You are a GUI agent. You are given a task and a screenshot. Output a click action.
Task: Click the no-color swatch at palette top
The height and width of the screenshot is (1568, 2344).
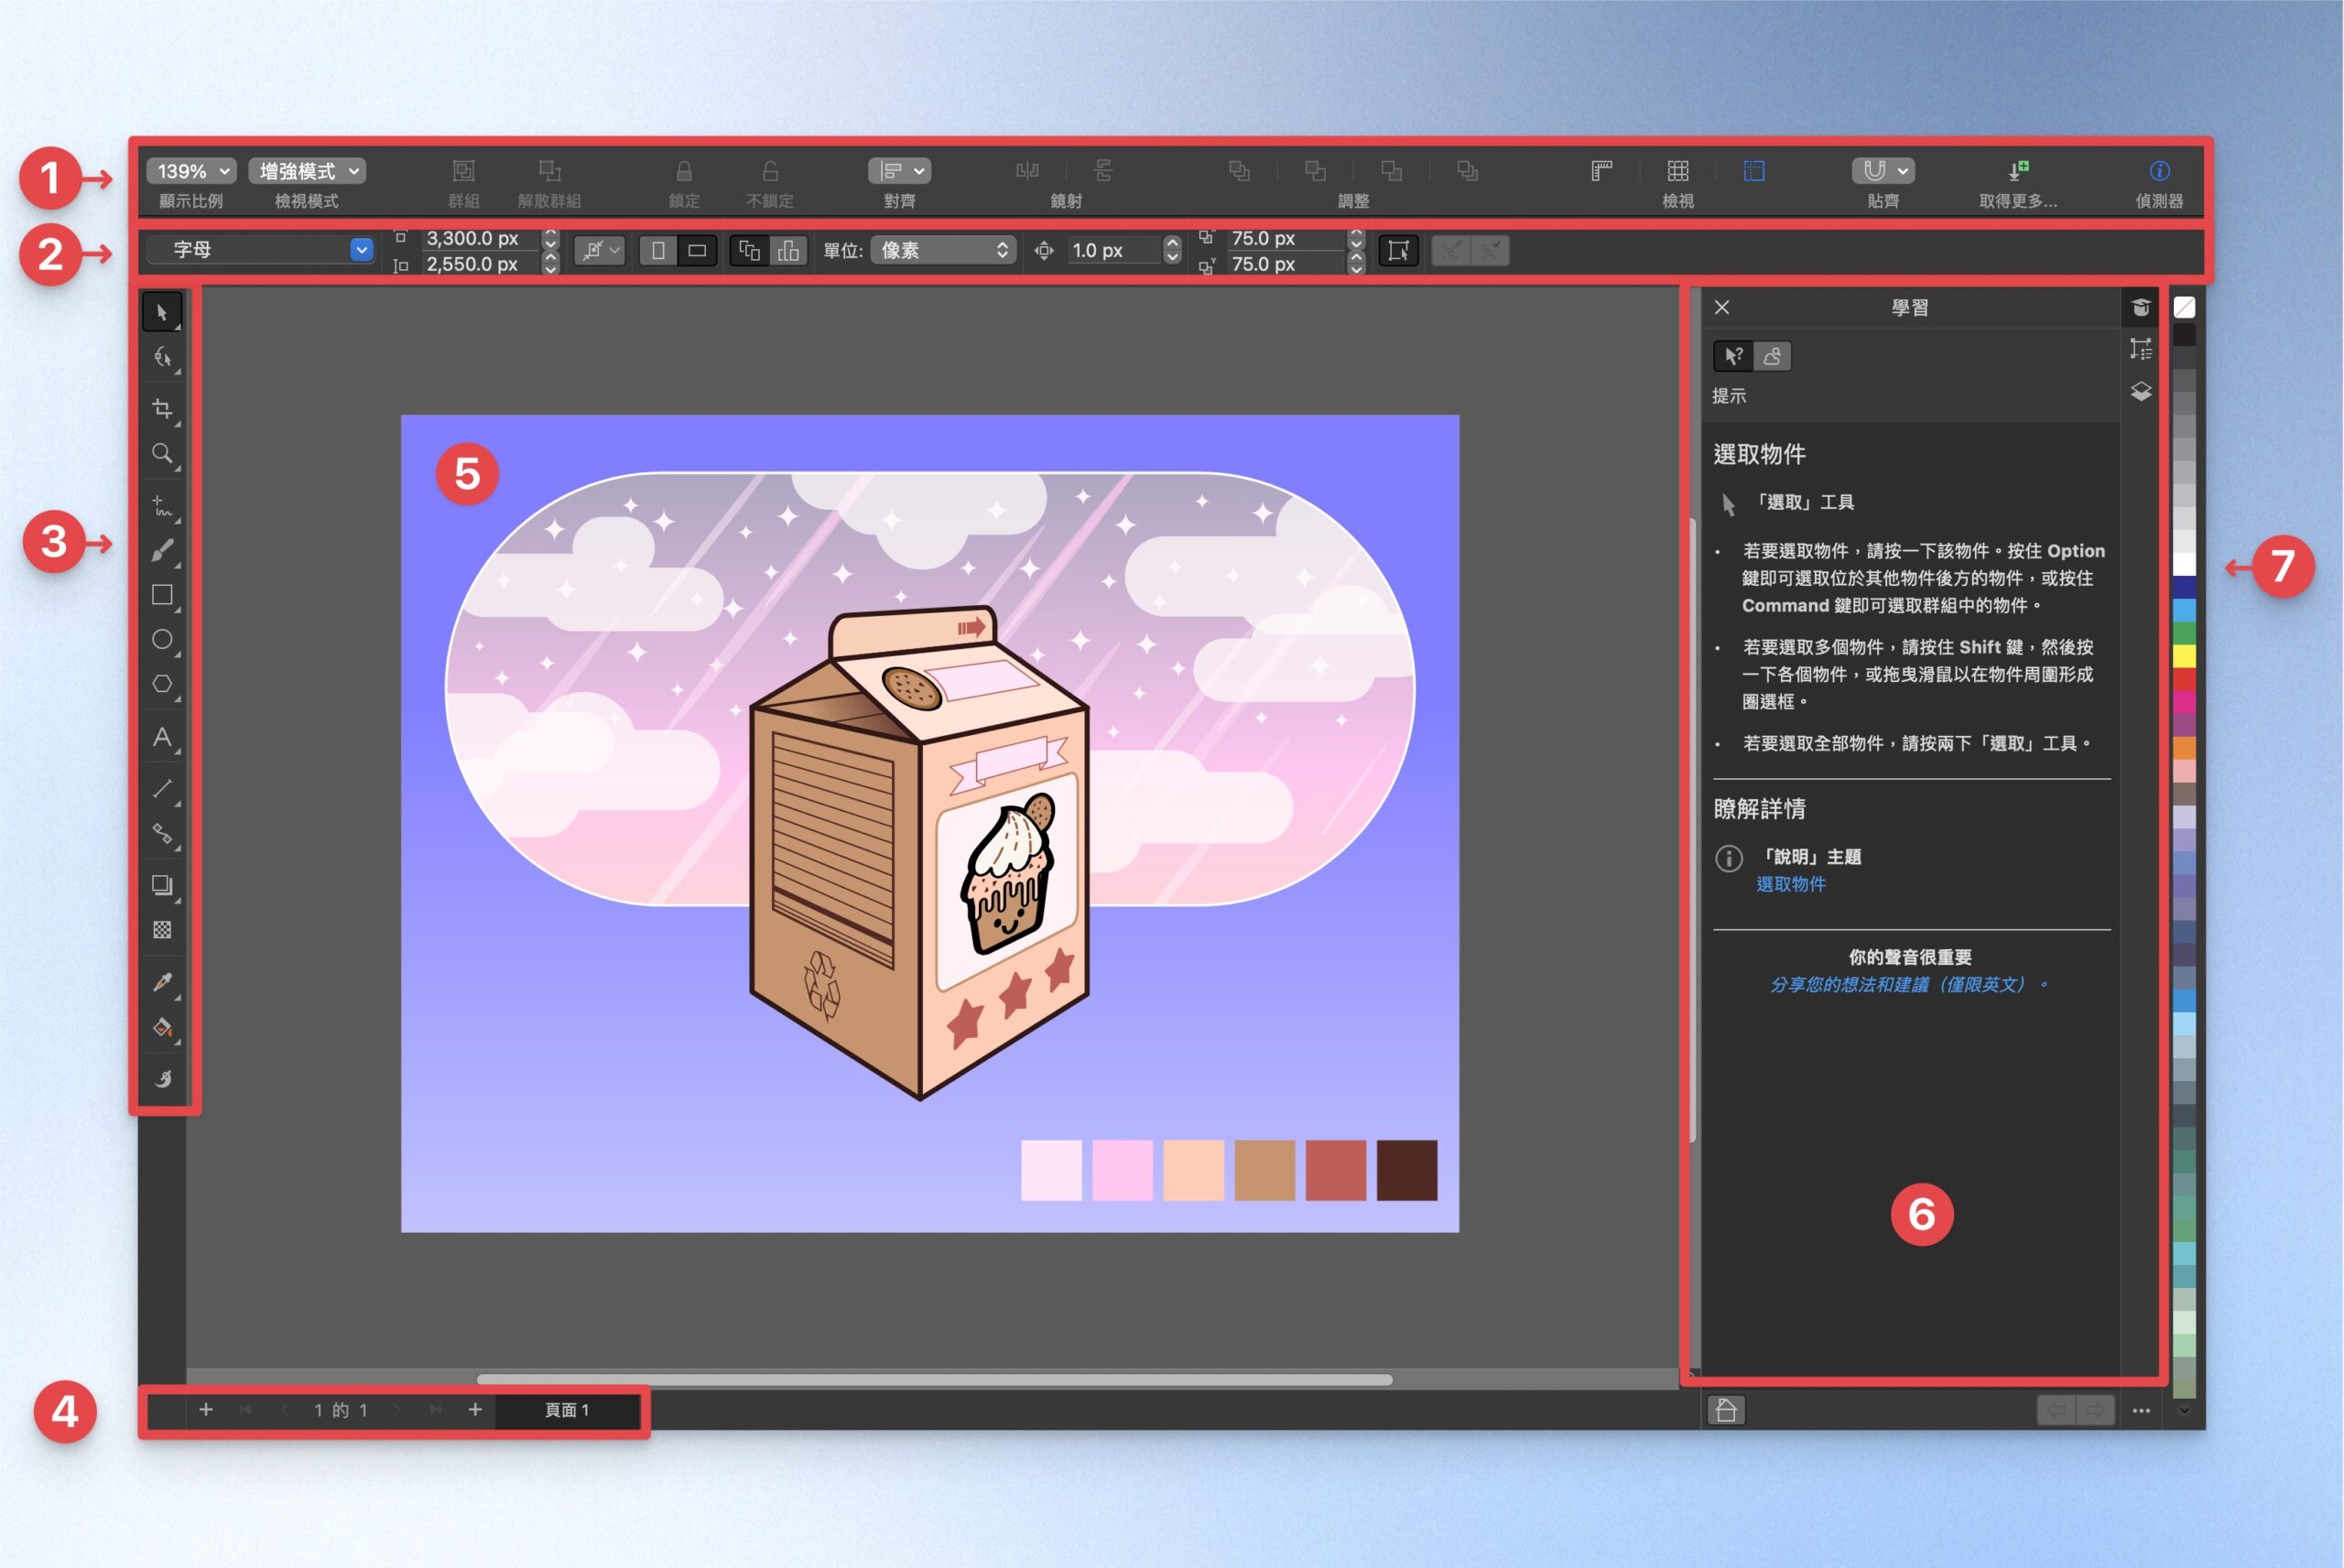(2185, 308)
